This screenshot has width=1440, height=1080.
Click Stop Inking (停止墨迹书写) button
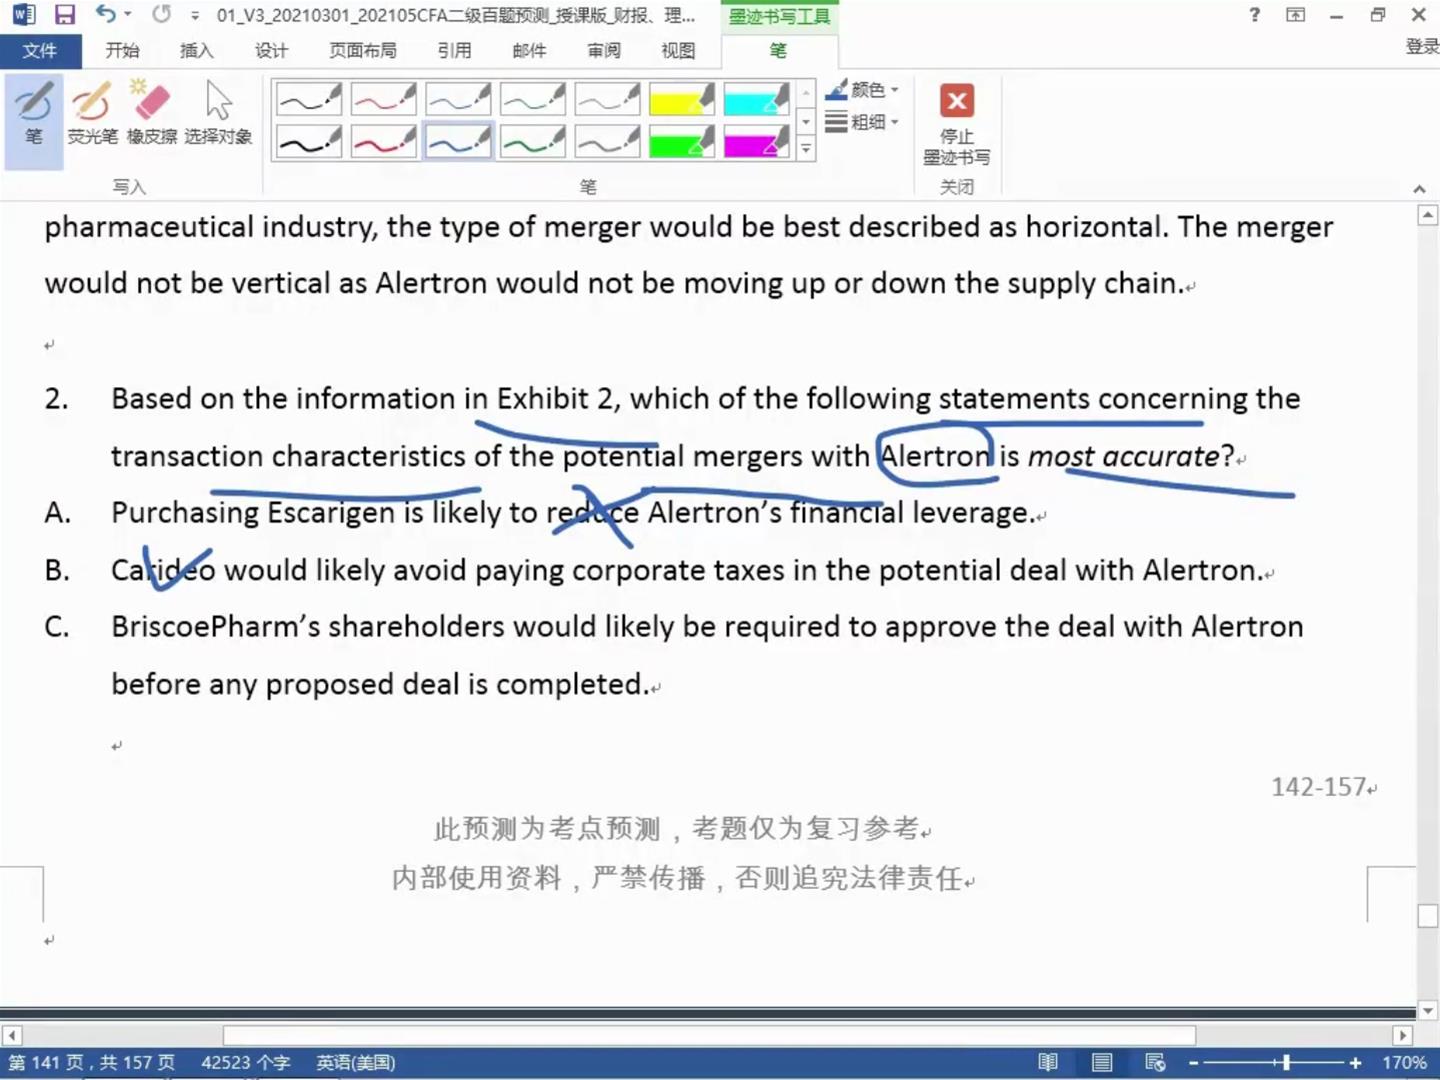pyautogui.click(x=956, y=124)
